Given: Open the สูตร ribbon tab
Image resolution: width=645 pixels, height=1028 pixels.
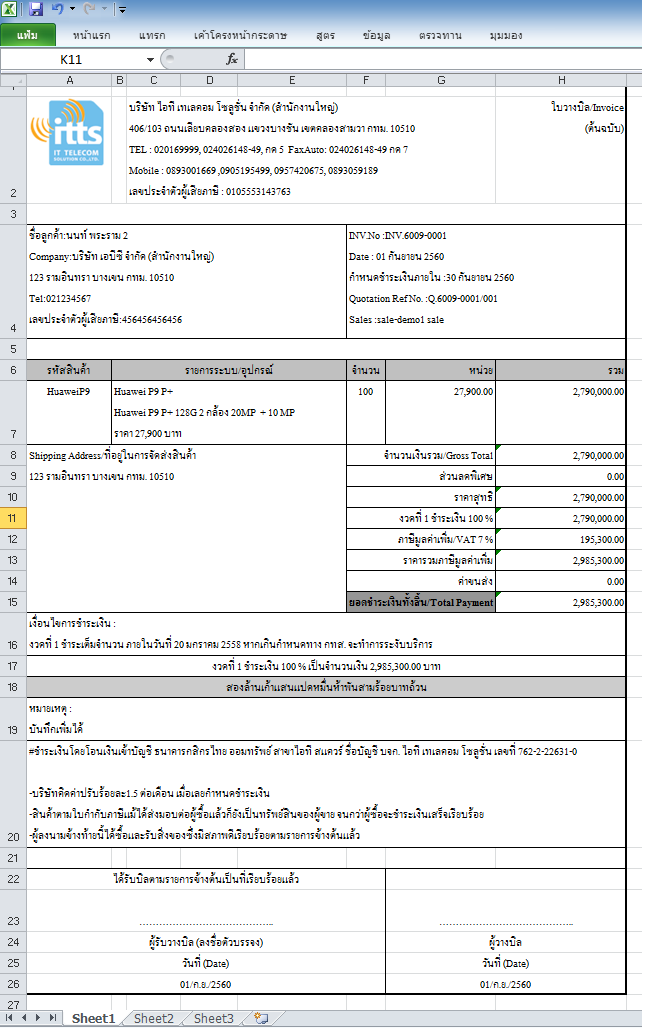Looking at the screenshot, I should tap(325, 35).
